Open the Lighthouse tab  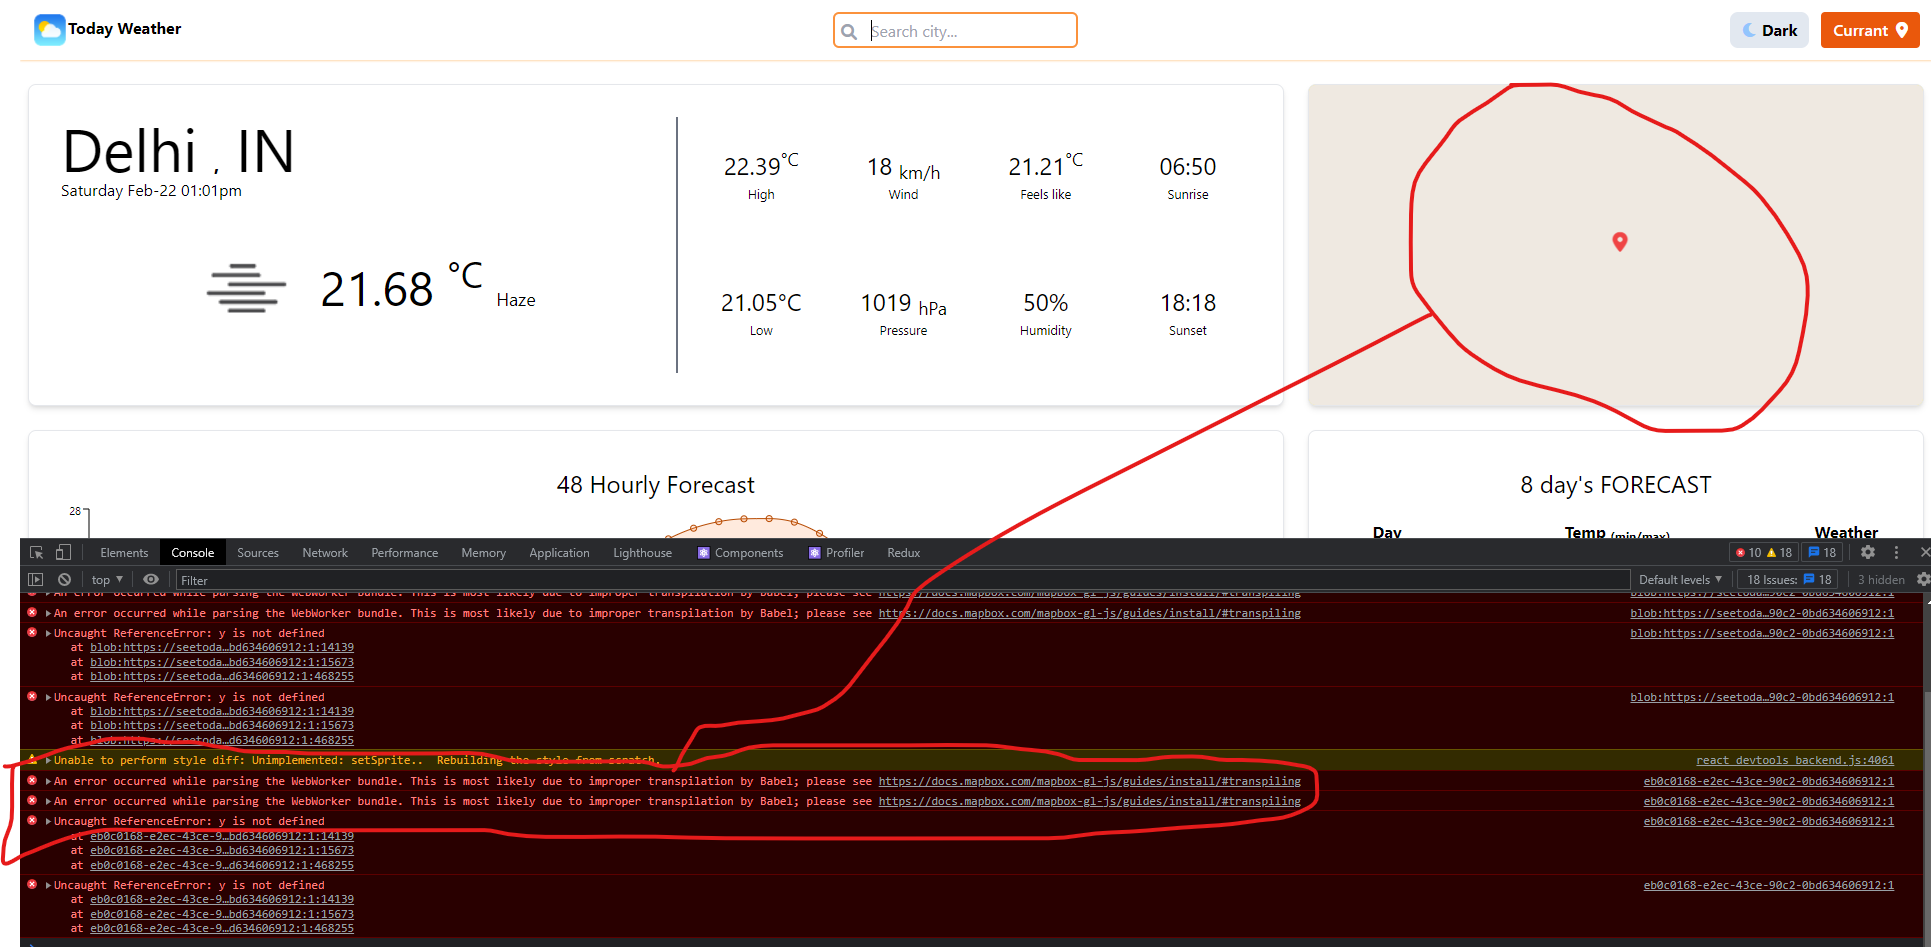click(642, 553)
